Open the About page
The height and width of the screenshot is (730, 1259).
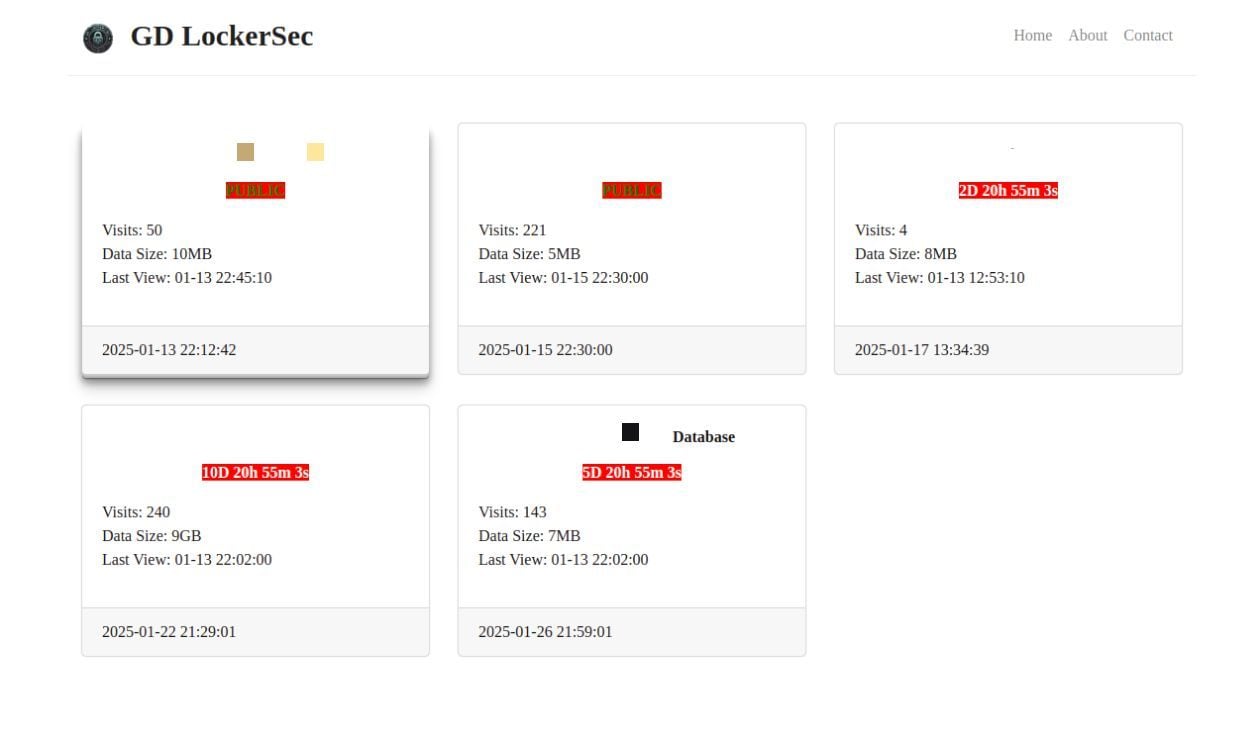point(1087,35)
